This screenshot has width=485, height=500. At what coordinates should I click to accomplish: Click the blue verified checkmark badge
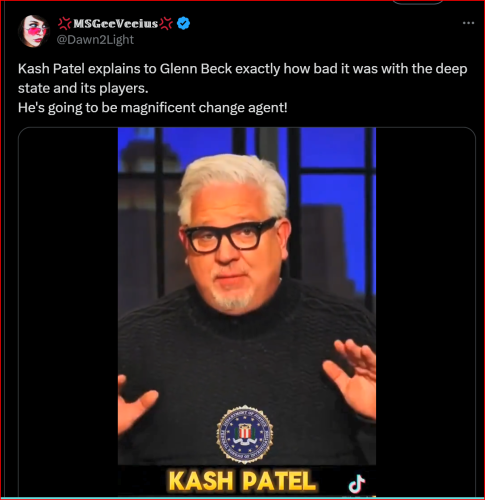click(183, 23)
